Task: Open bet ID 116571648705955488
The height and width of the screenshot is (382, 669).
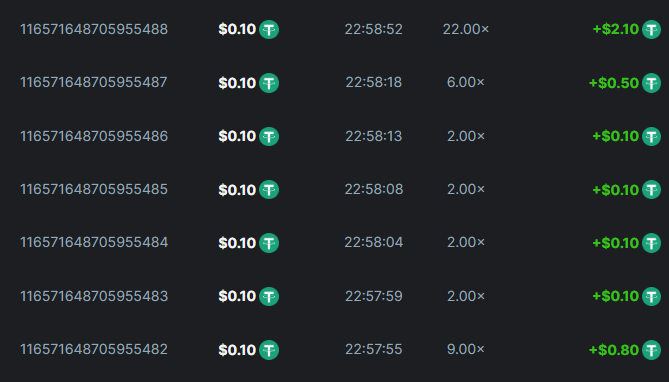Action: tap(94, 29)
